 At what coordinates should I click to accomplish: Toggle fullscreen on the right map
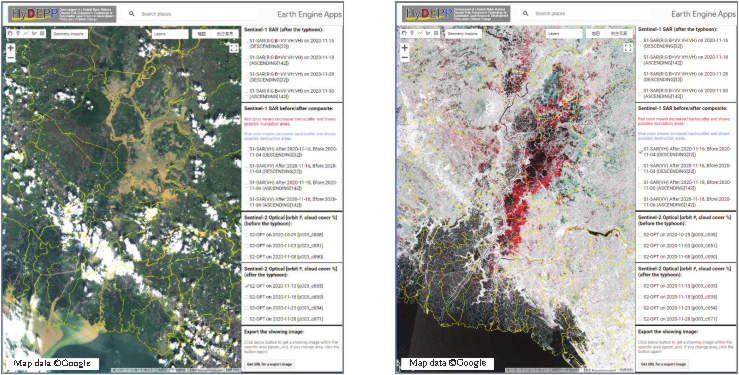click(628, 48)
